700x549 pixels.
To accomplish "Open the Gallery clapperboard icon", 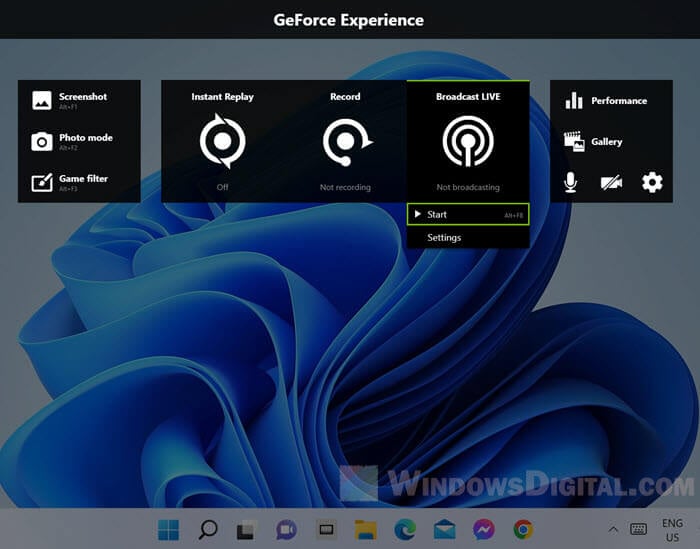I will click(574, 141).
